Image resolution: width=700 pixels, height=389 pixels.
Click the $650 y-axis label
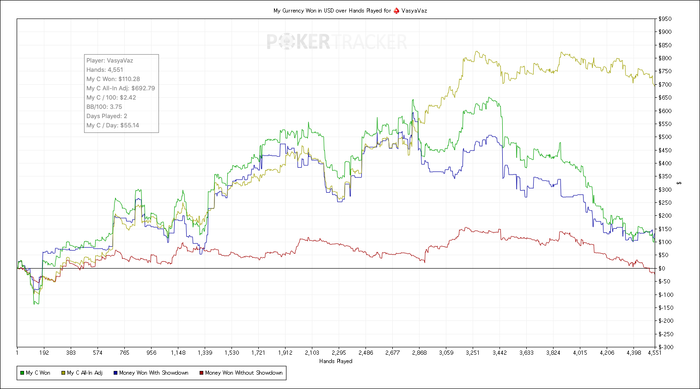point(665,98)
